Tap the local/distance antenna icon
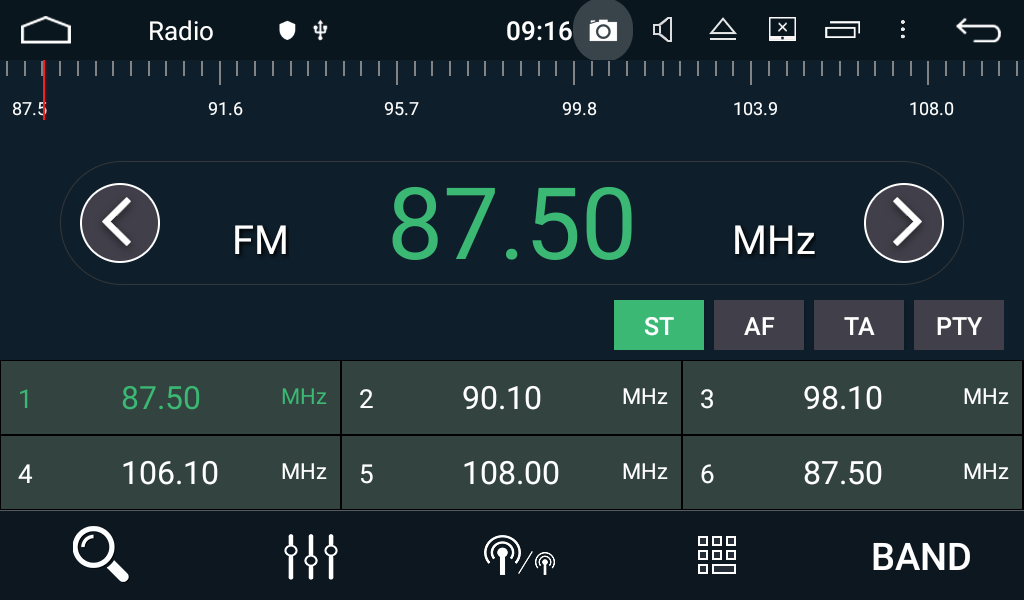 point(518,556)
